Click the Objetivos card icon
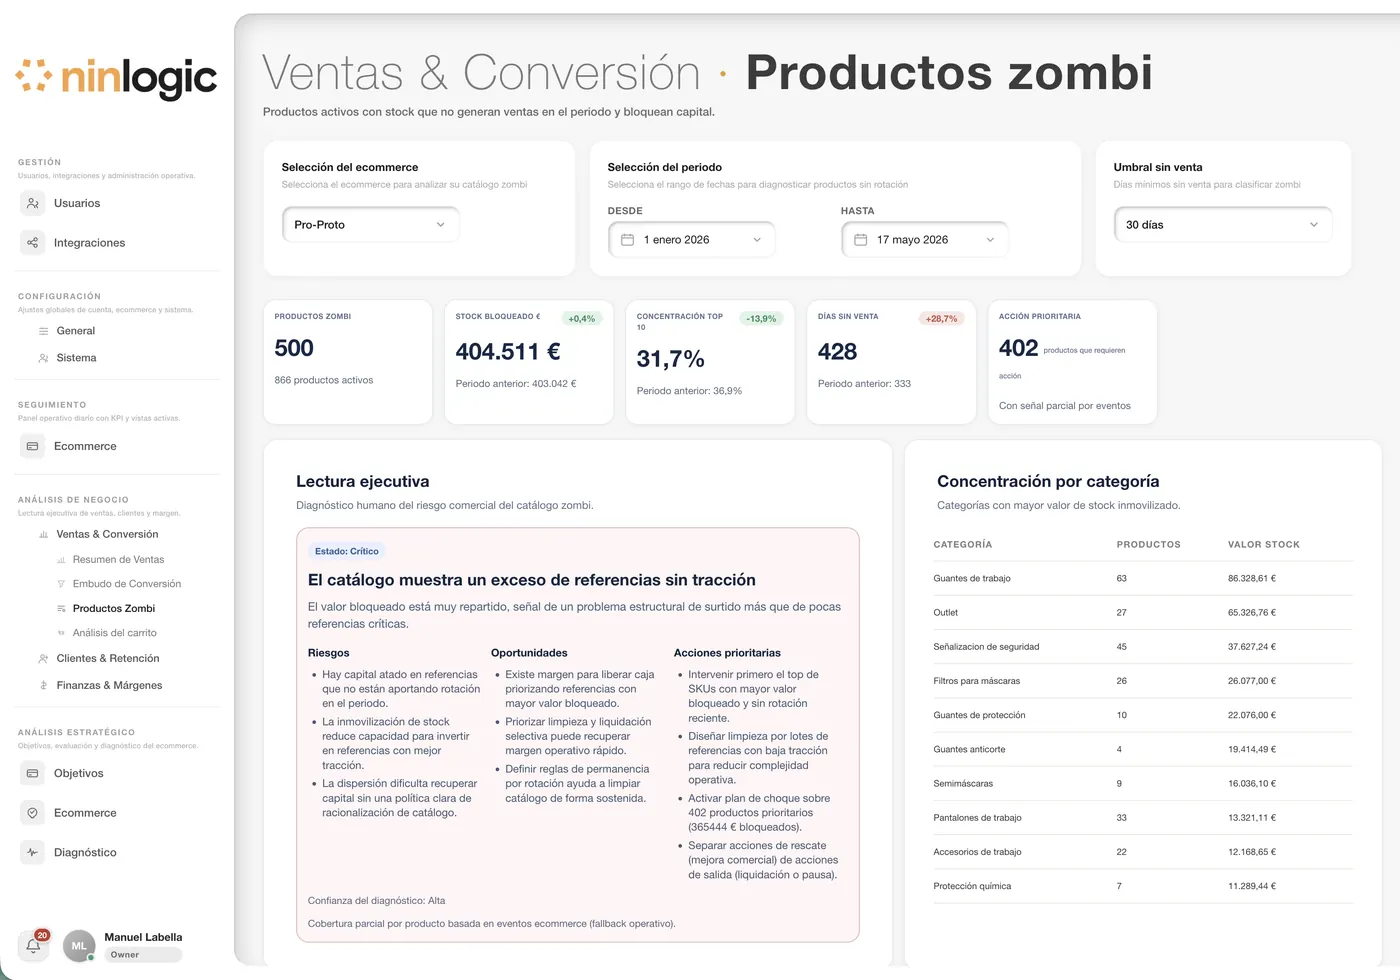 32,773
